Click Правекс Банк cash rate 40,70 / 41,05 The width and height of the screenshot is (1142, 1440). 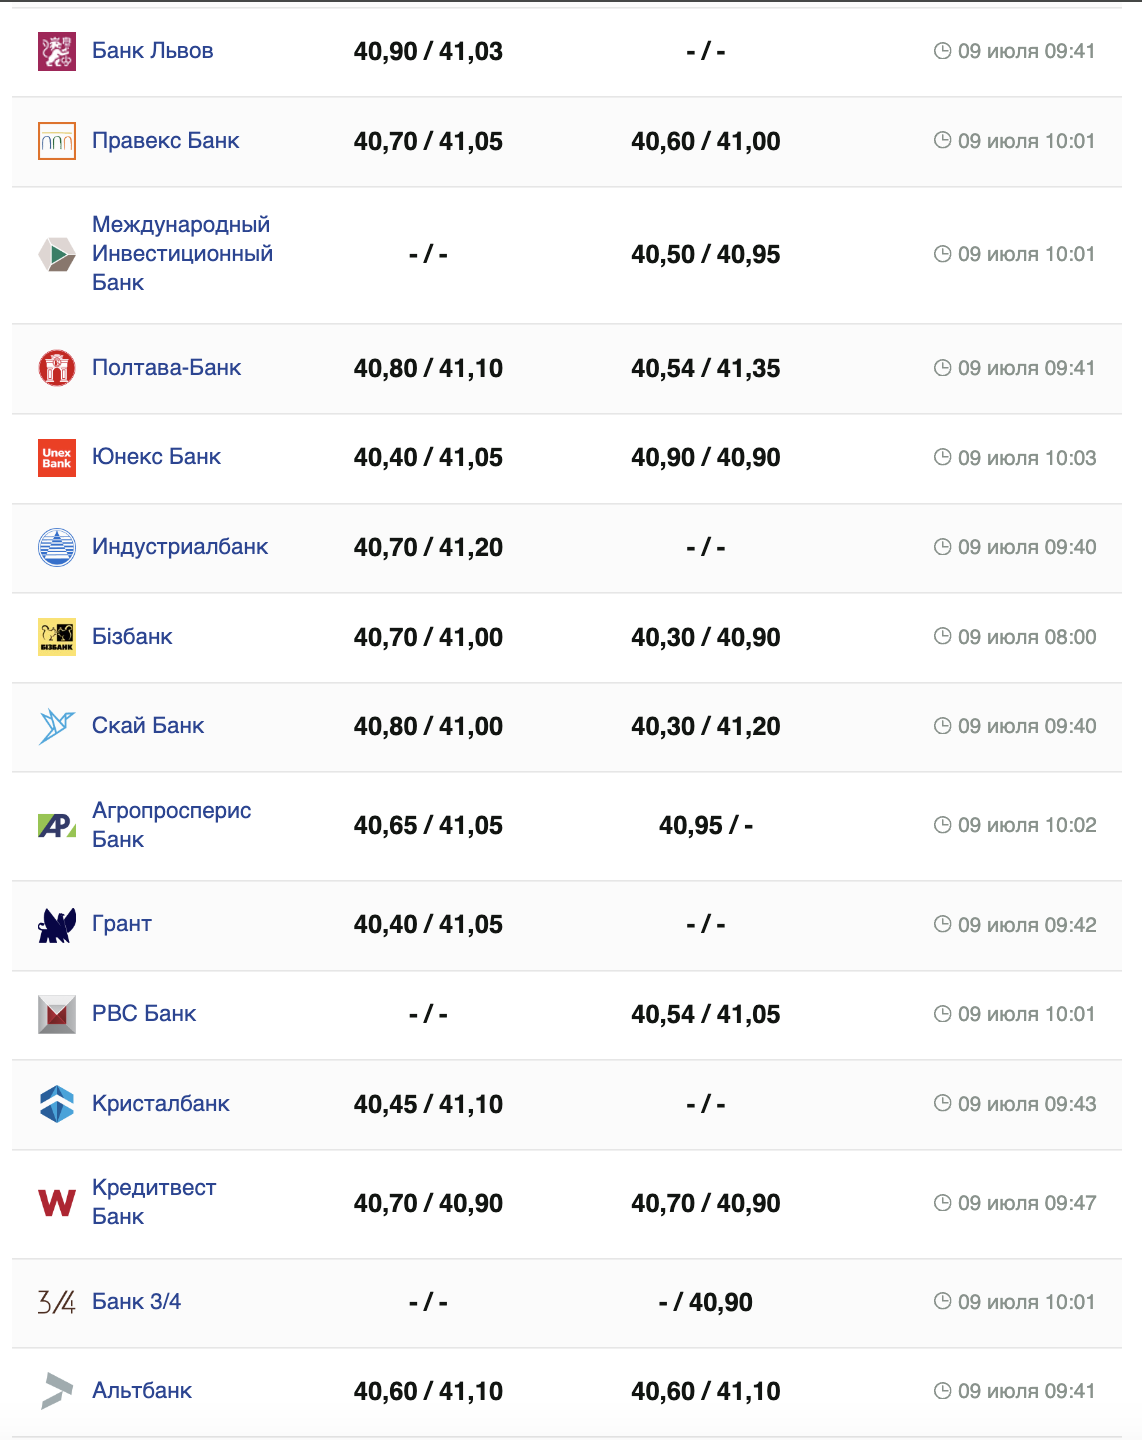coord(428,141)
